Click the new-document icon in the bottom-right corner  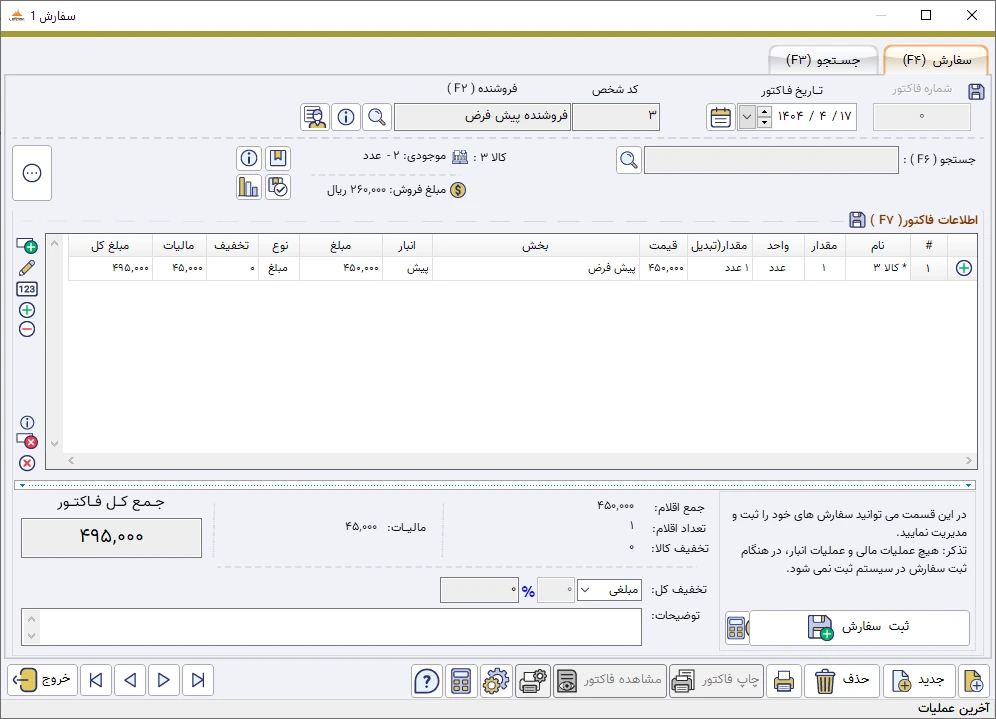click(974, 681)
